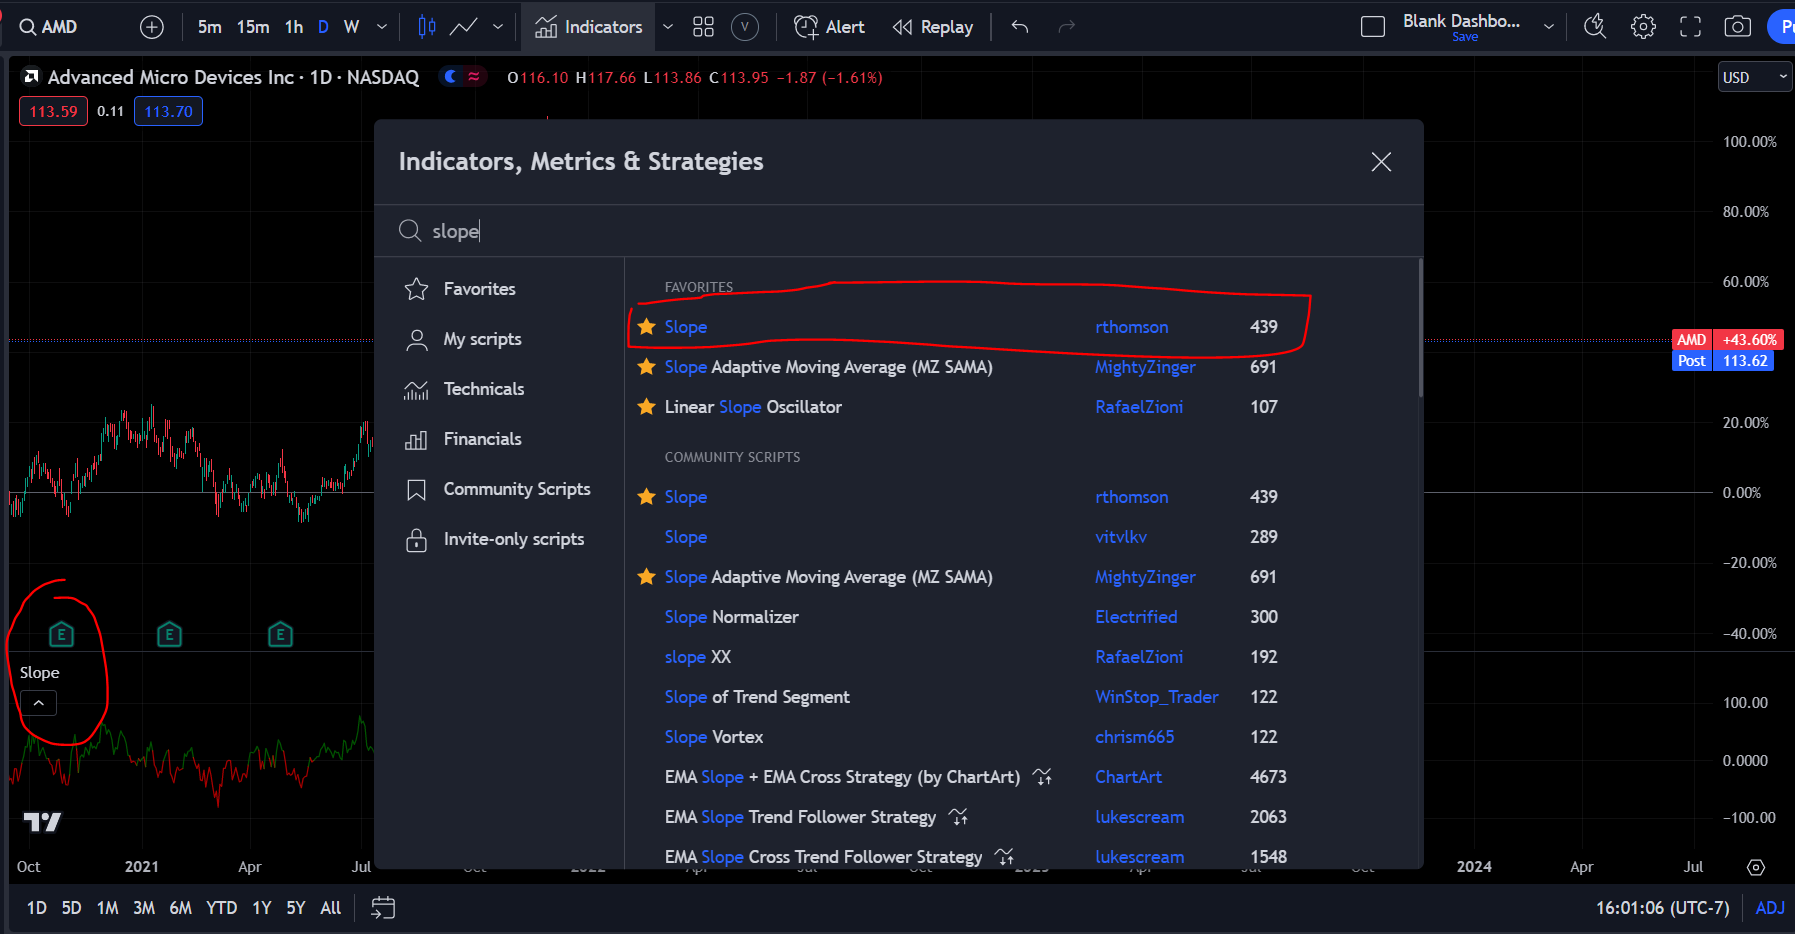The image size is (1795, 934).
Task: Open the Community Scripts category
Action: click(499, 489)
